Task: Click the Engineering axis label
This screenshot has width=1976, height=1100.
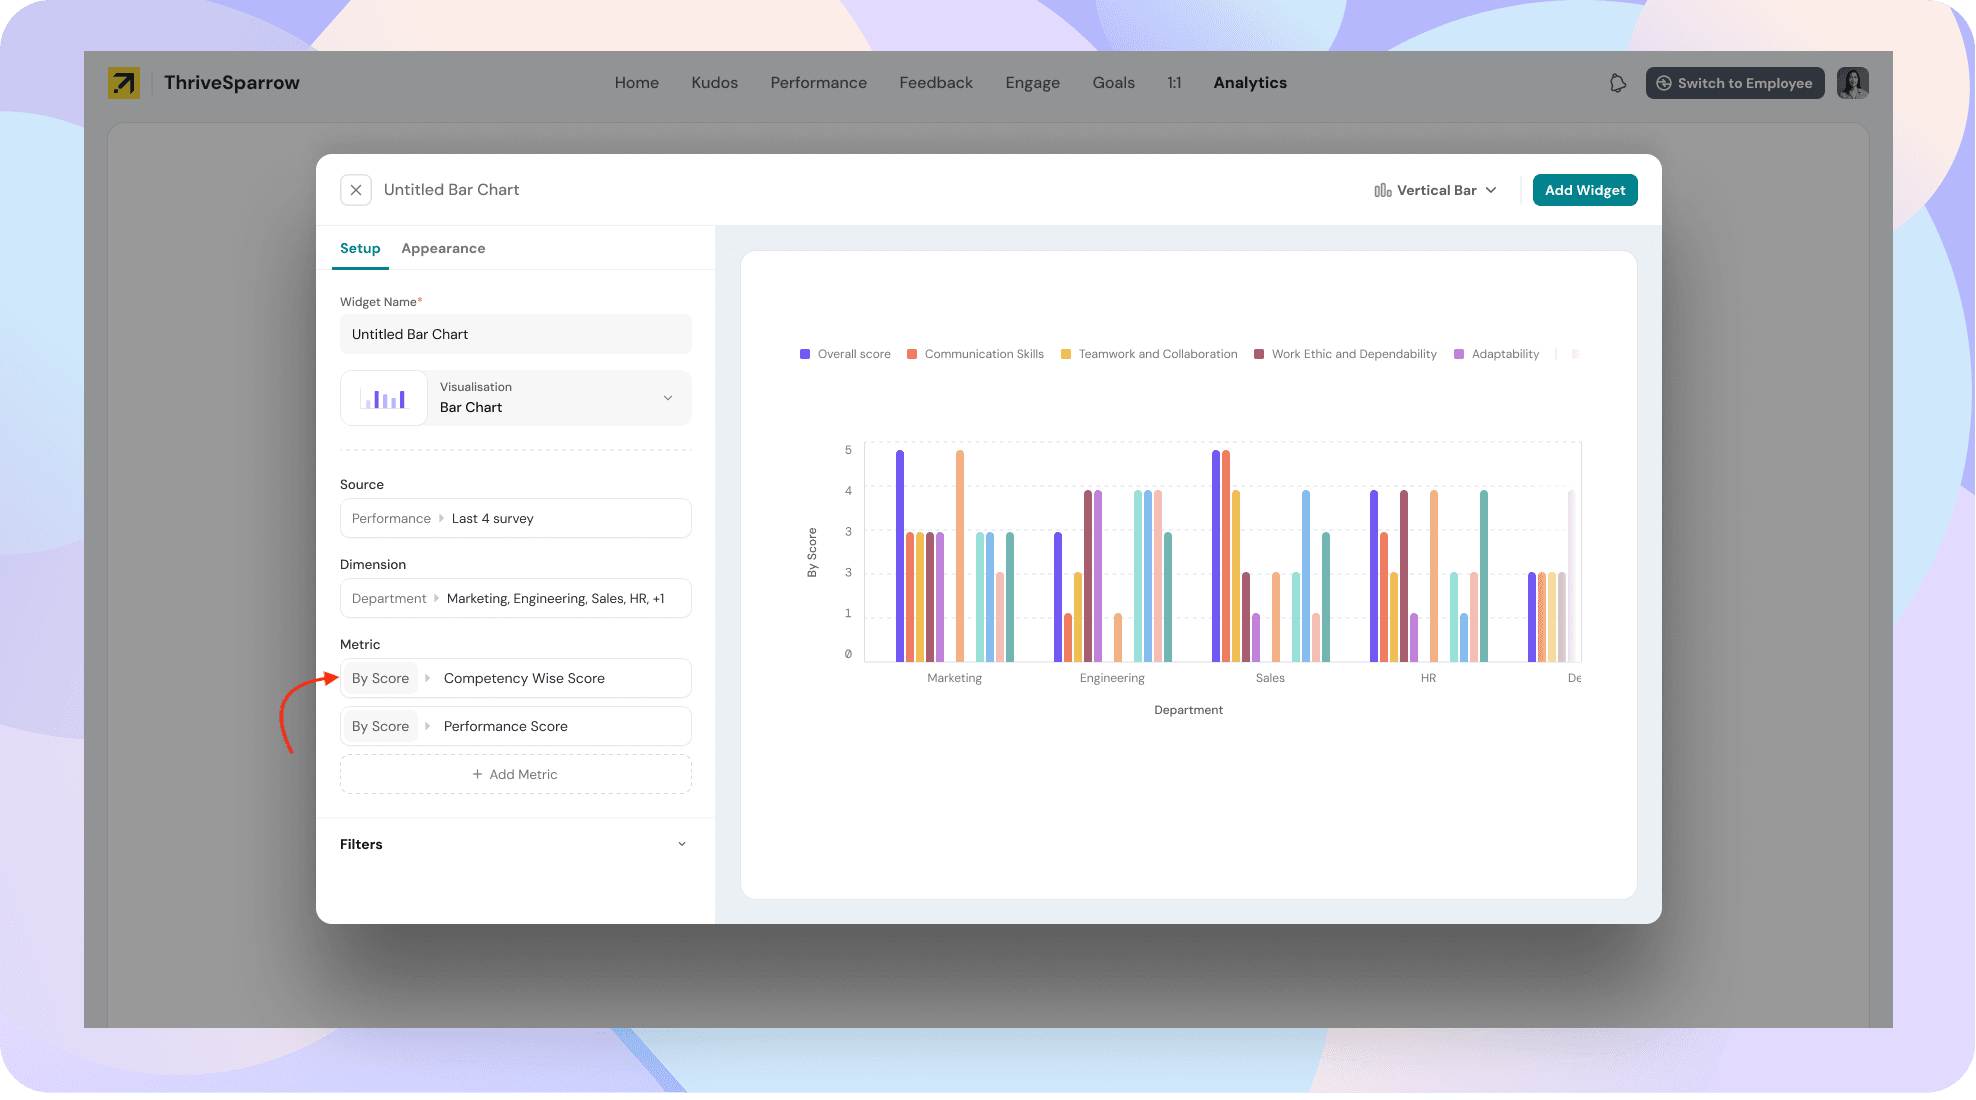Action: point(1112,678)
